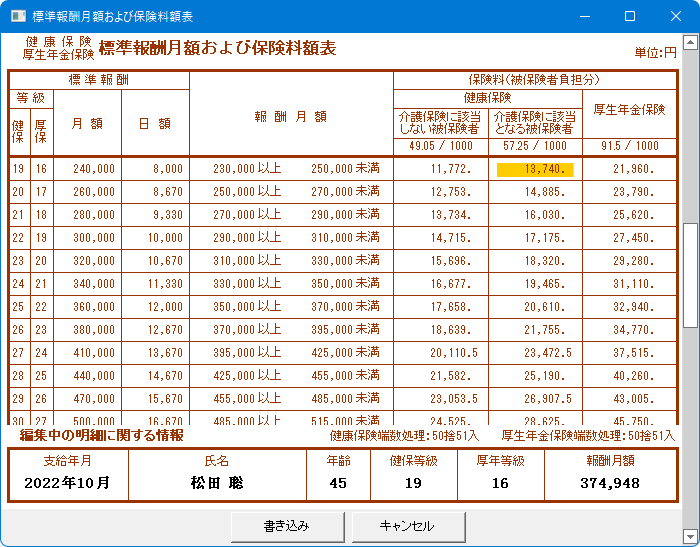The width and height of the screenshot is (700, 547).
Task: Click 厚生年金保険端数処理:50捨51入 label
Action: 588,436
